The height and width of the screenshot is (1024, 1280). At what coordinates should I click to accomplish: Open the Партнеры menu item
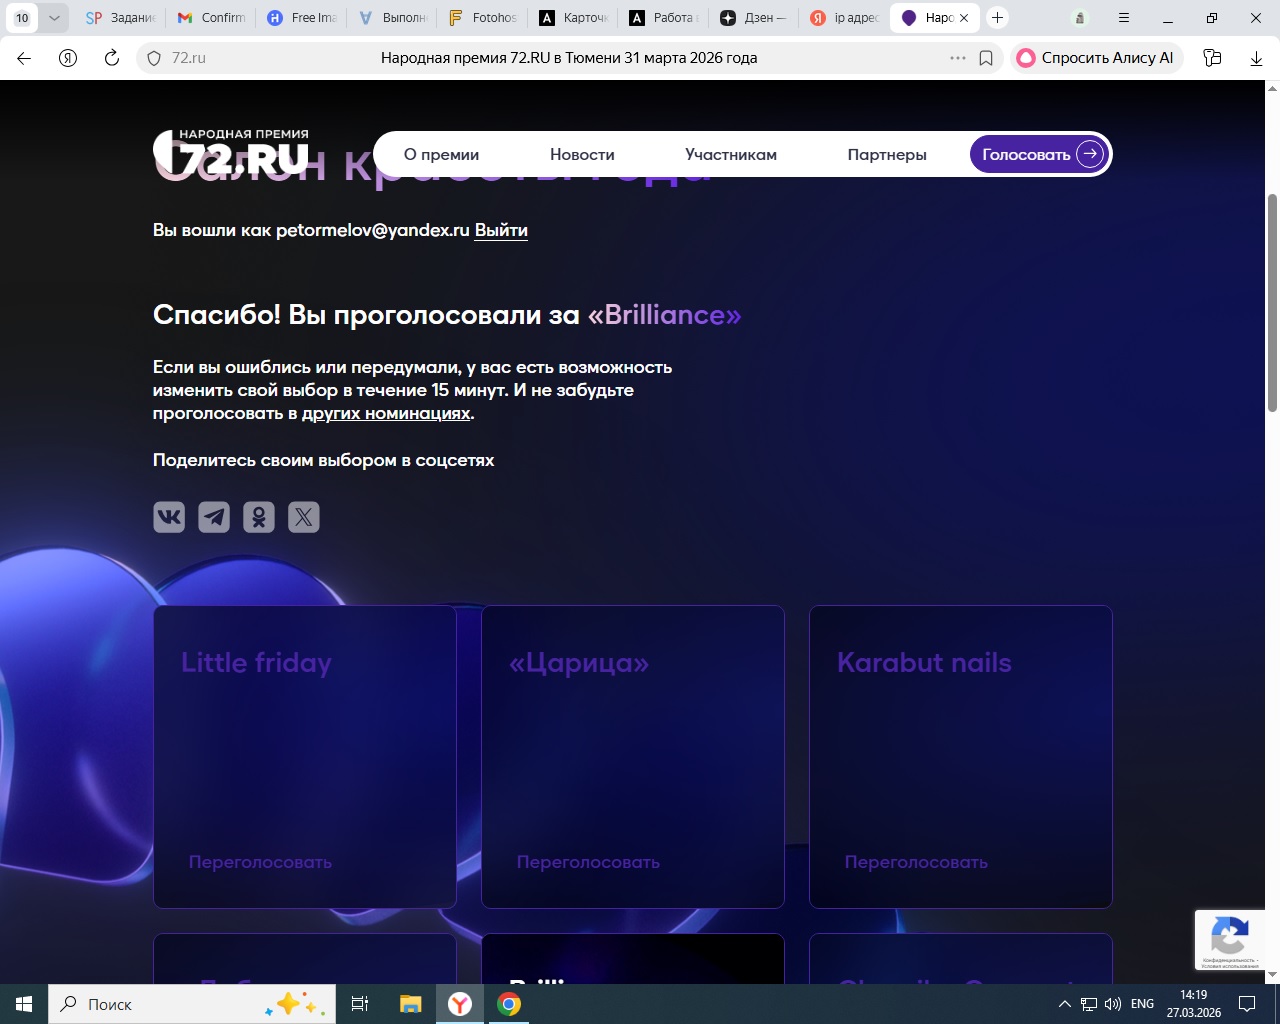pos(887,155)
